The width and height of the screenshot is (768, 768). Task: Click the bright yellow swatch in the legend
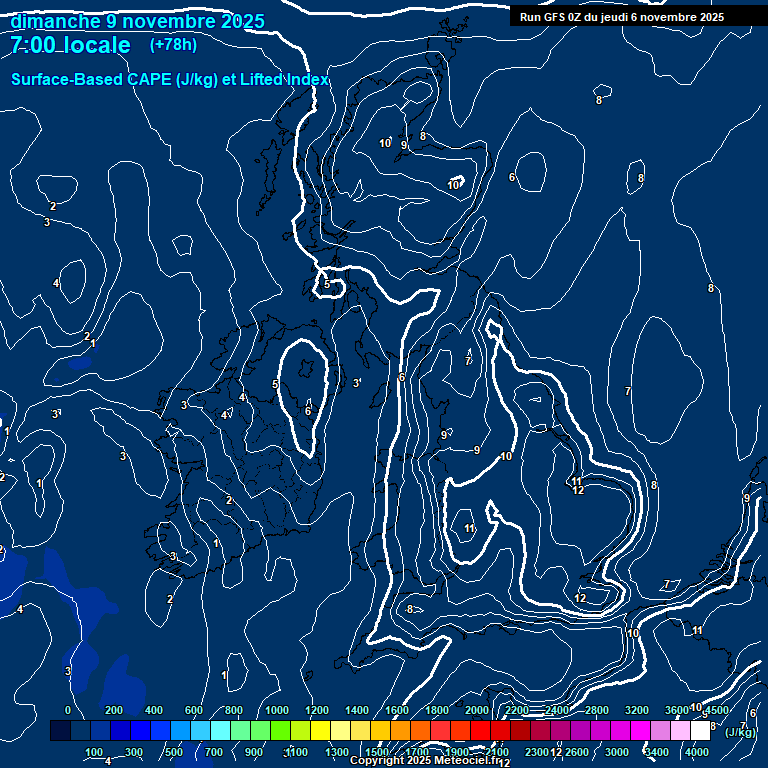[320, 731]
